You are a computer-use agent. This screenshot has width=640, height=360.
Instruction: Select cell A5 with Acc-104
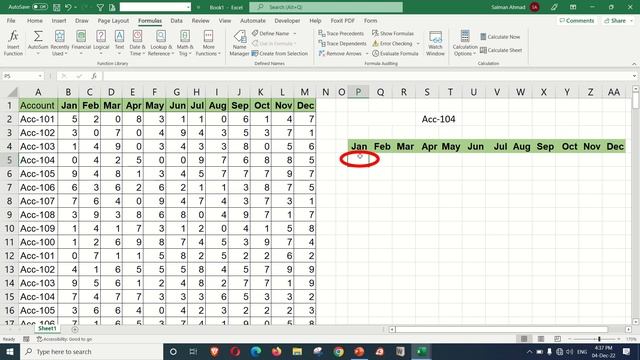pos(38,160)
